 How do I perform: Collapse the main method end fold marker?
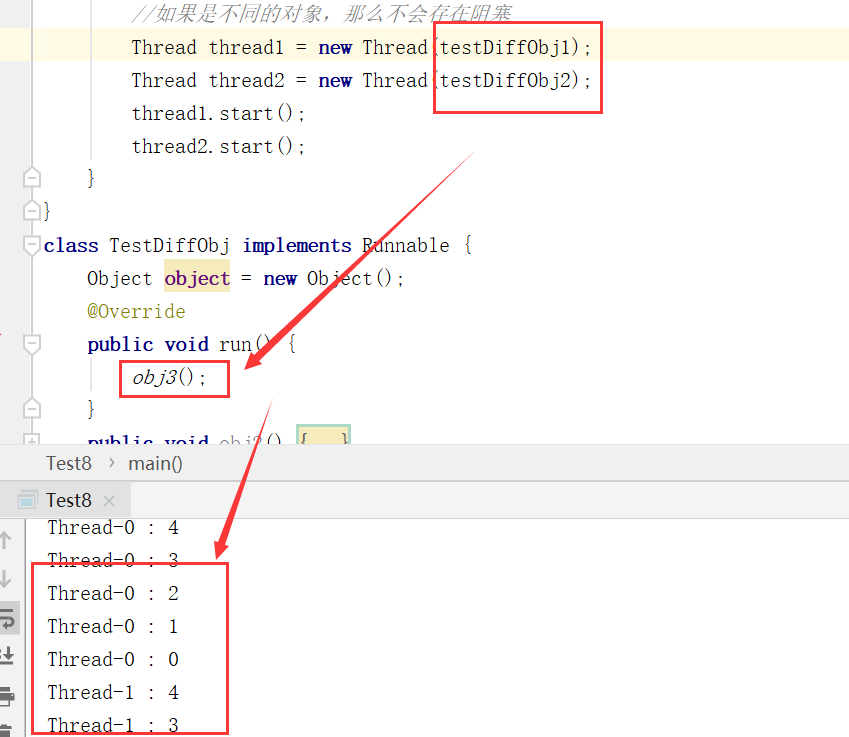click(32, 177)
